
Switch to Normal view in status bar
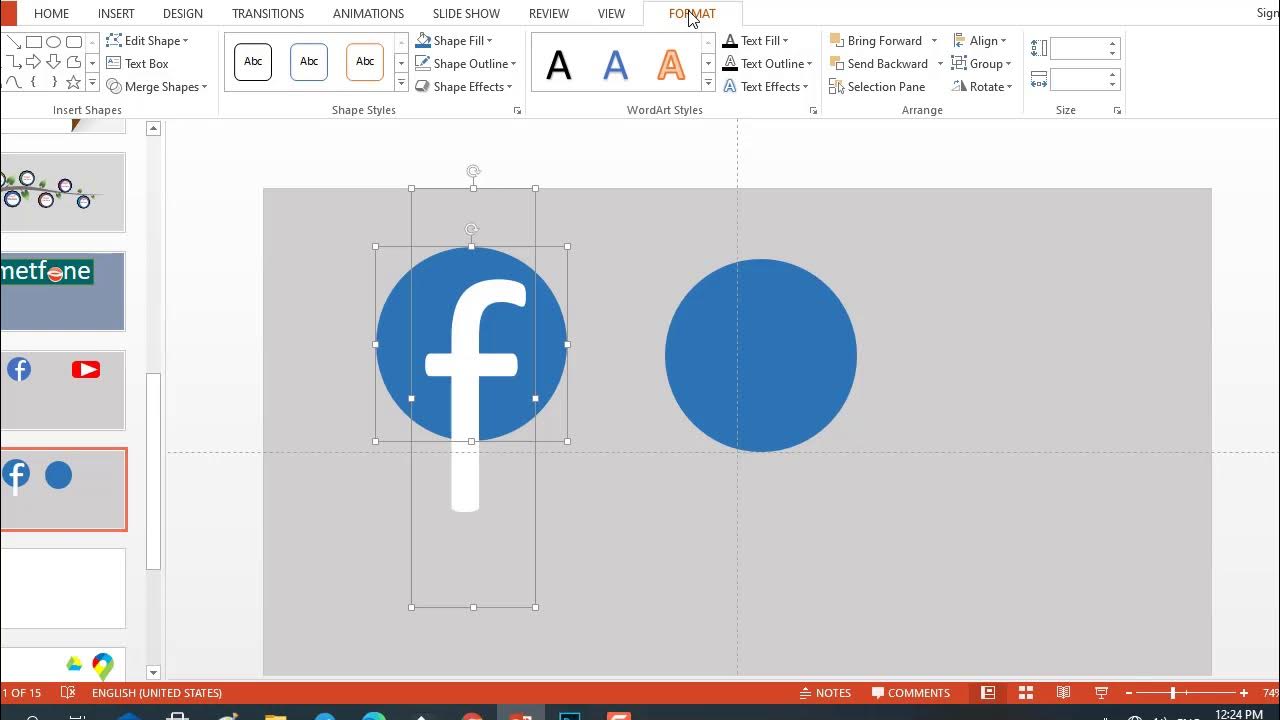point(988,692)
